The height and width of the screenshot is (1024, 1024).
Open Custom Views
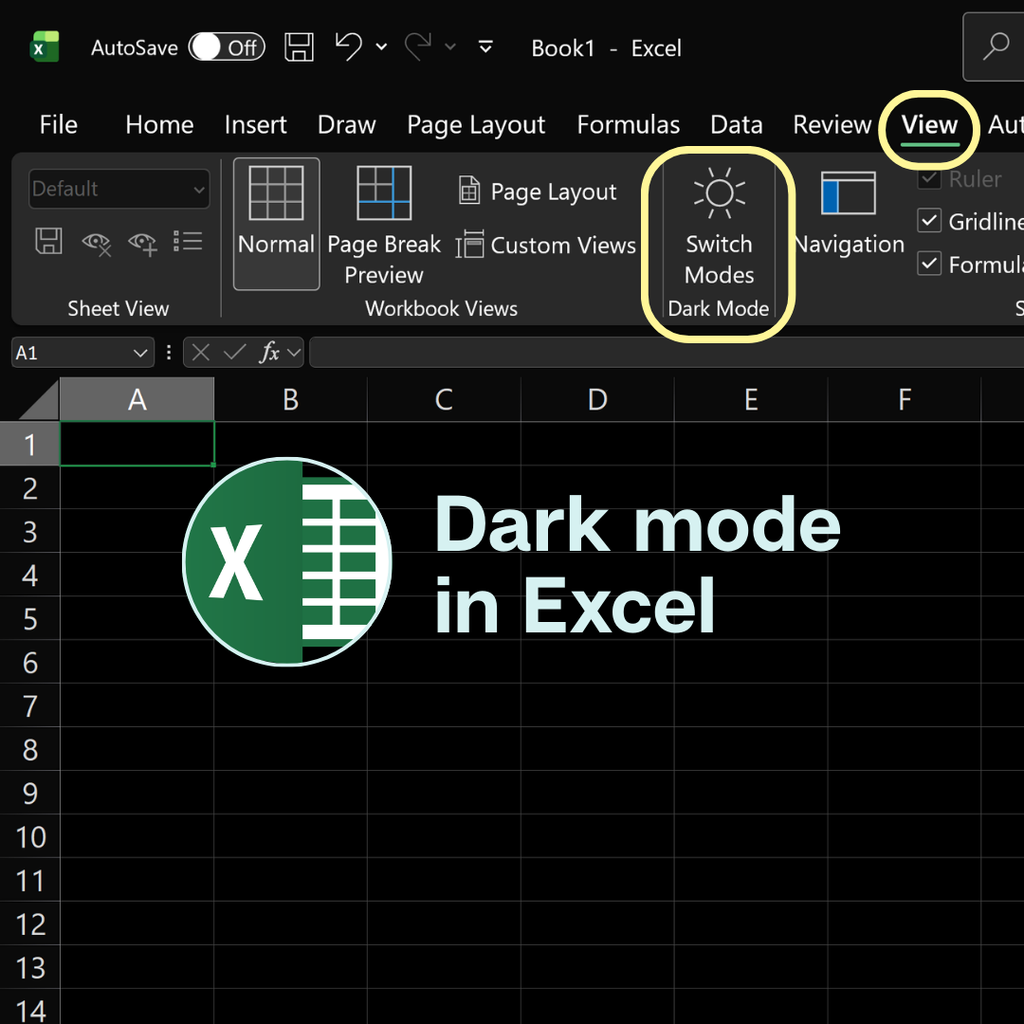[x=546, y=245]
